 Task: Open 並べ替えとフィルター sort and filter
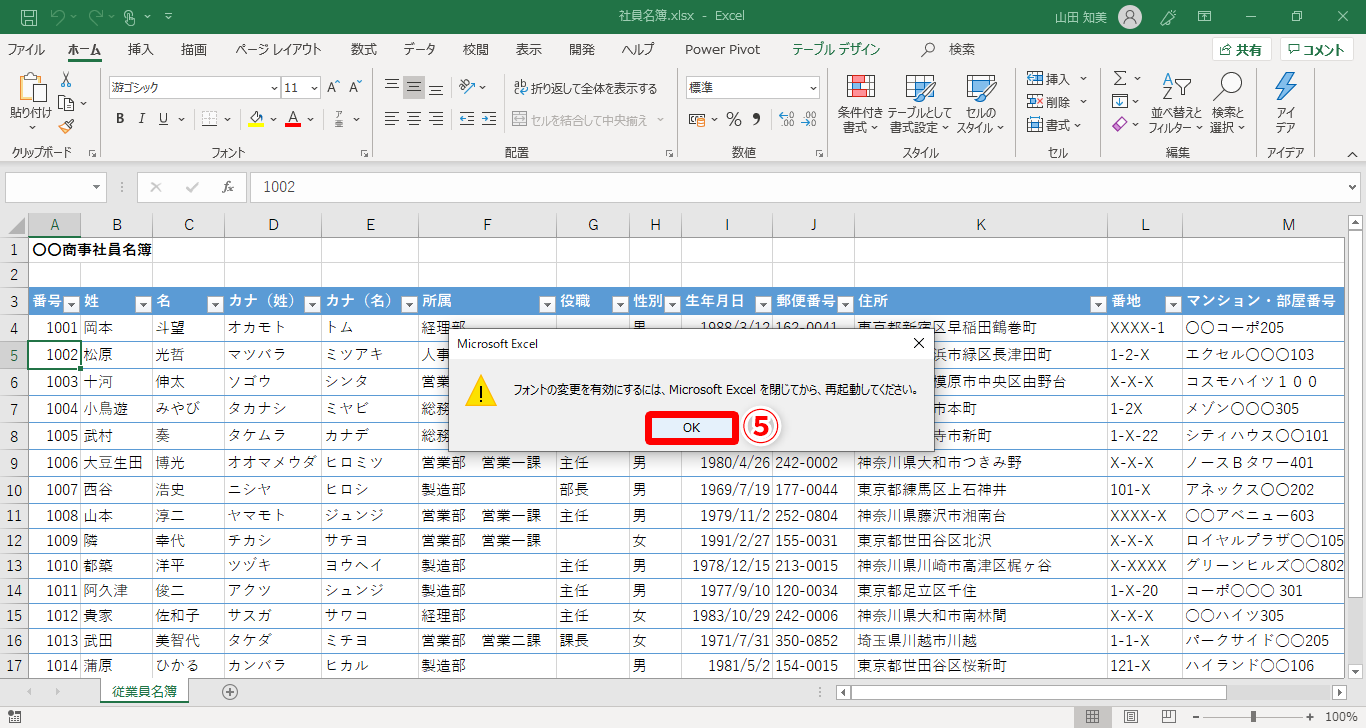coord(1176,103)
